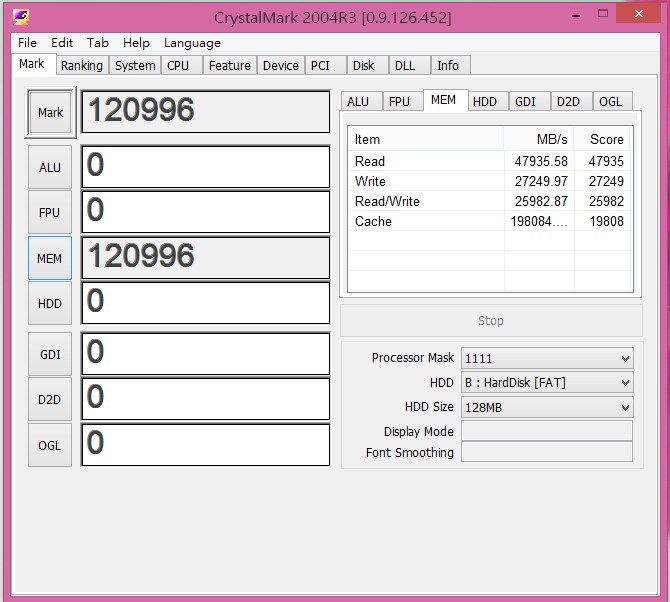Click the ALU score field

pos(206,167)
